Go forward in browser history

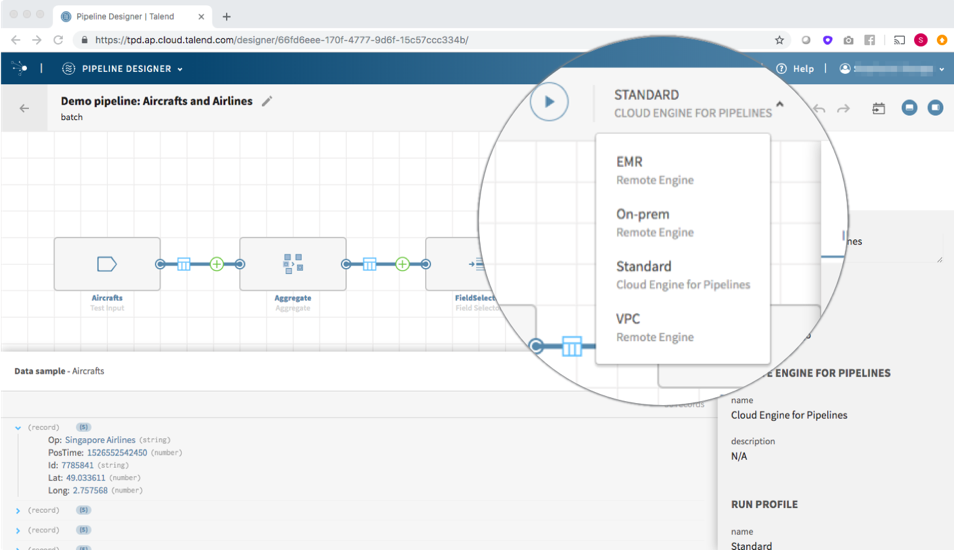(x=37, y=40)
